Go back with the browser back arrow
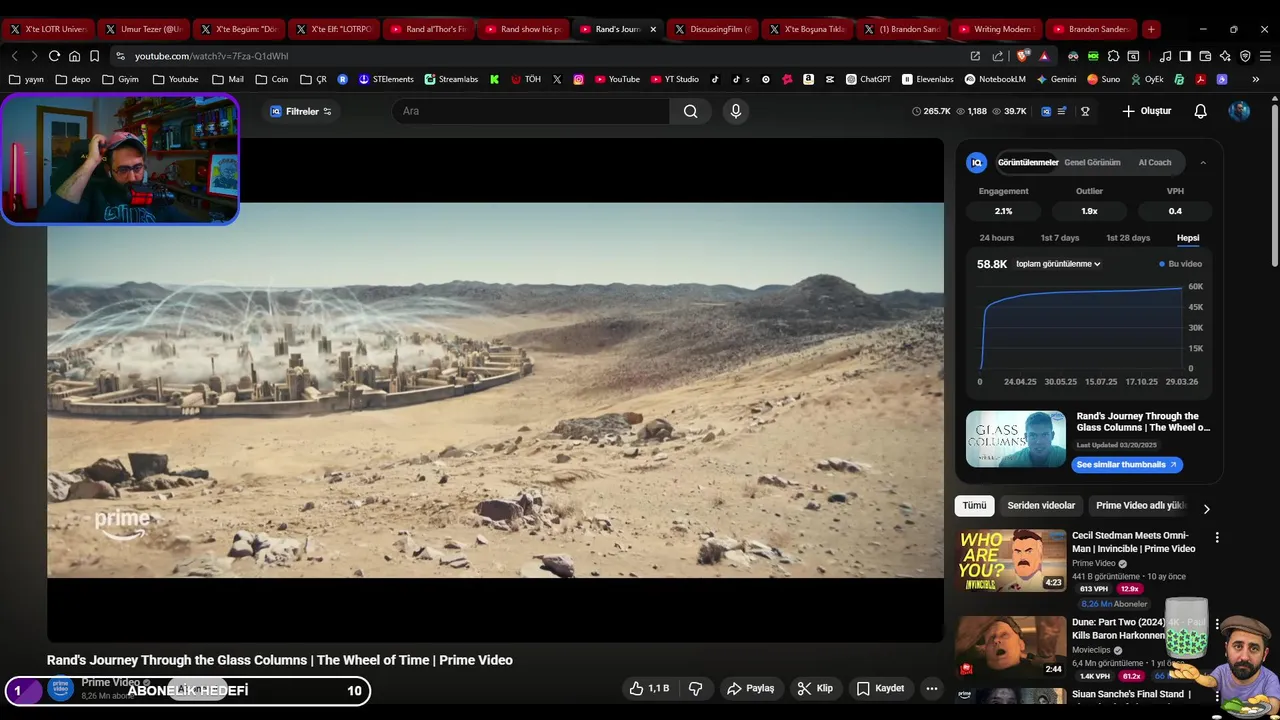The height and width of the screenshot is (720, 1280). pos(14,56)
